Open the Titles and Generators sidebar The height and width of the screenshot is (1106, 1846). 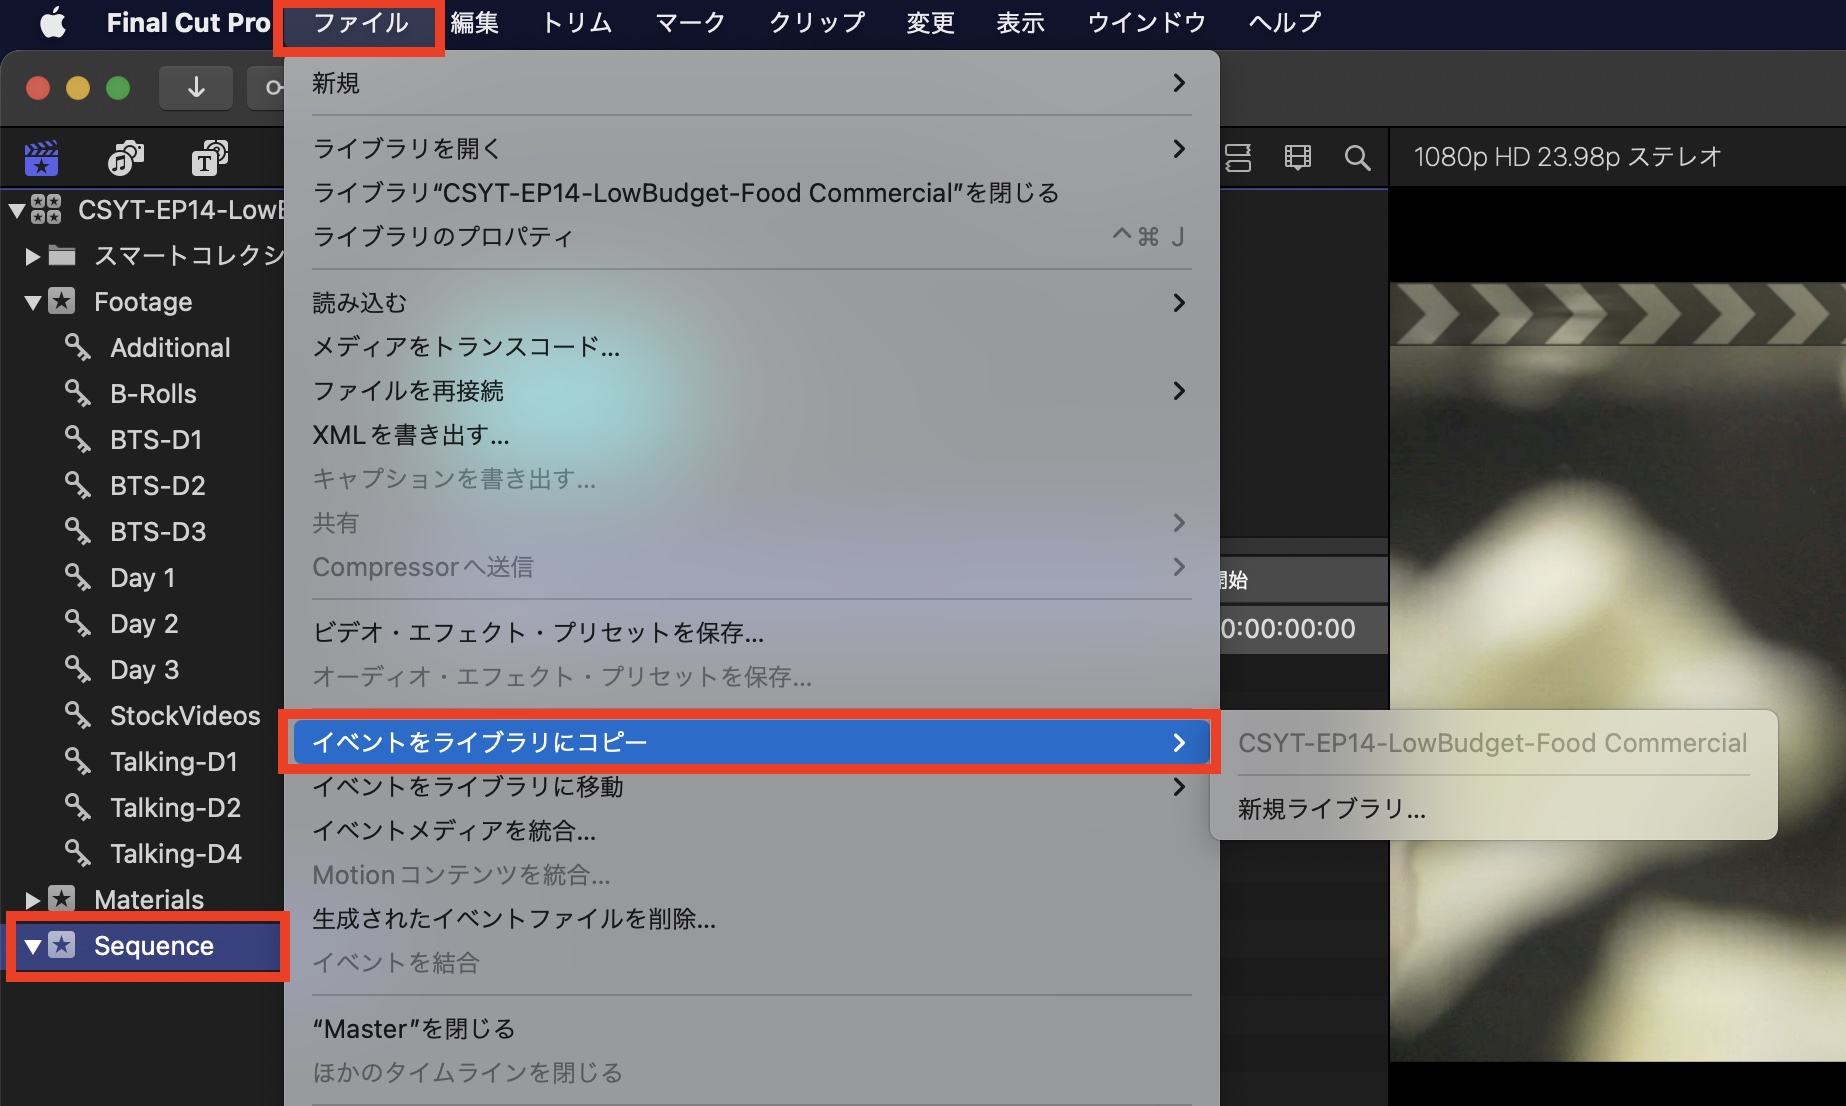[x=207, y=157]
